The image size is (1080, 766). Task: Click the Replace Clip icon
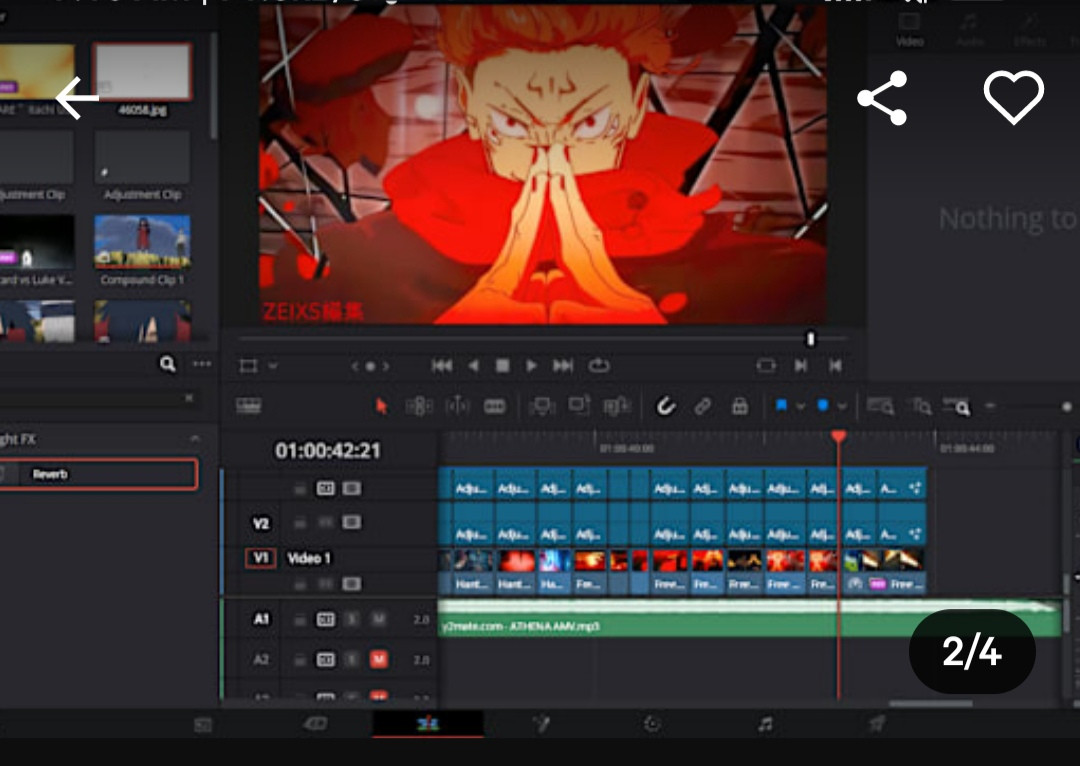(x=616, y=406)
